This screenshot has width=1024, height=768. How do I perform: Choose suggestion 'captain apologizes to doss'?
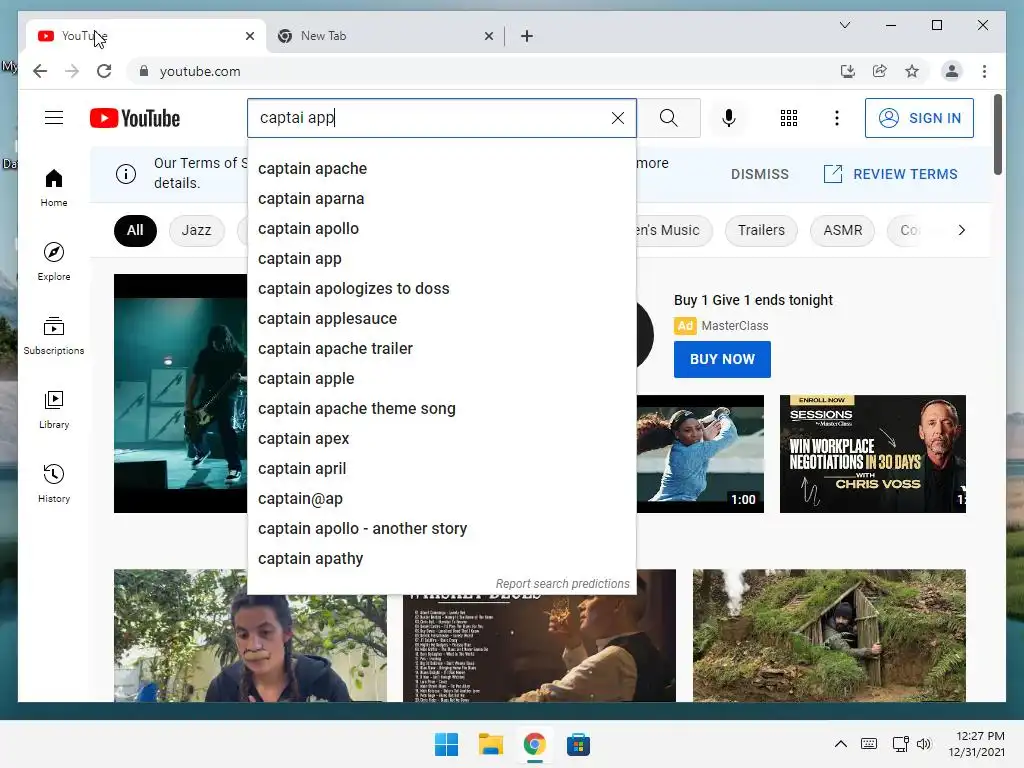point(441,289)
